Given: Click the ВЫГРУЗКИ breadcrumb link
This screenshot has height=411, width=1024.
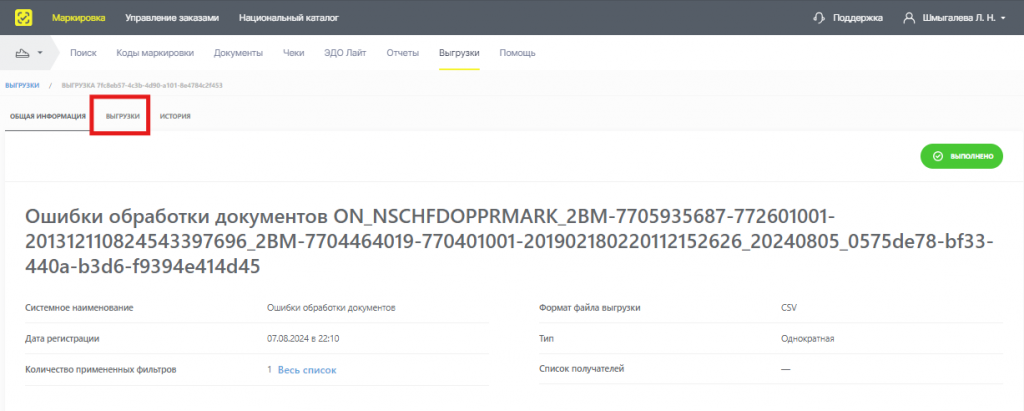Looking at the screenshot, I should click(x=22, y=85).
